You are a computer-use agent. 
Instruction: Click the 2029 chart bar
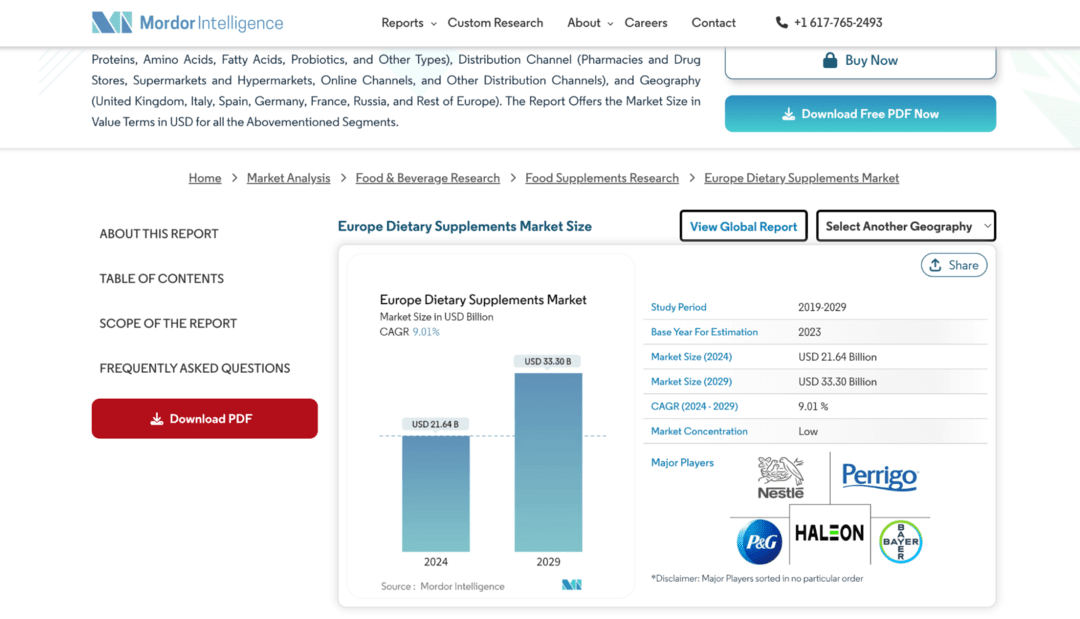[x=548, y=462]
